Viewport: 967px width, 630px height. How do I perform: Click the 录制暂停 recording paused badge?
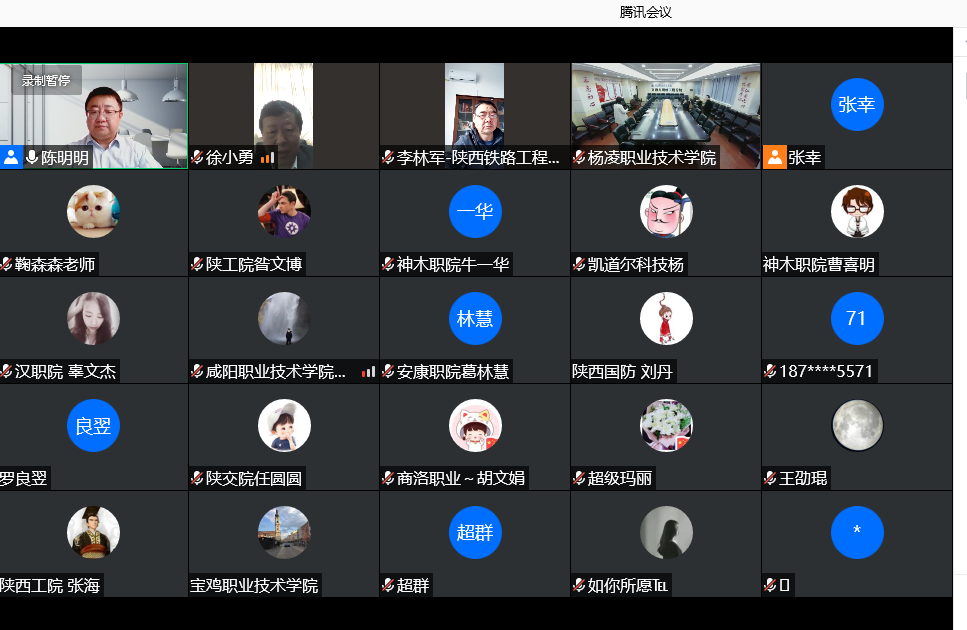click(46, 80)
